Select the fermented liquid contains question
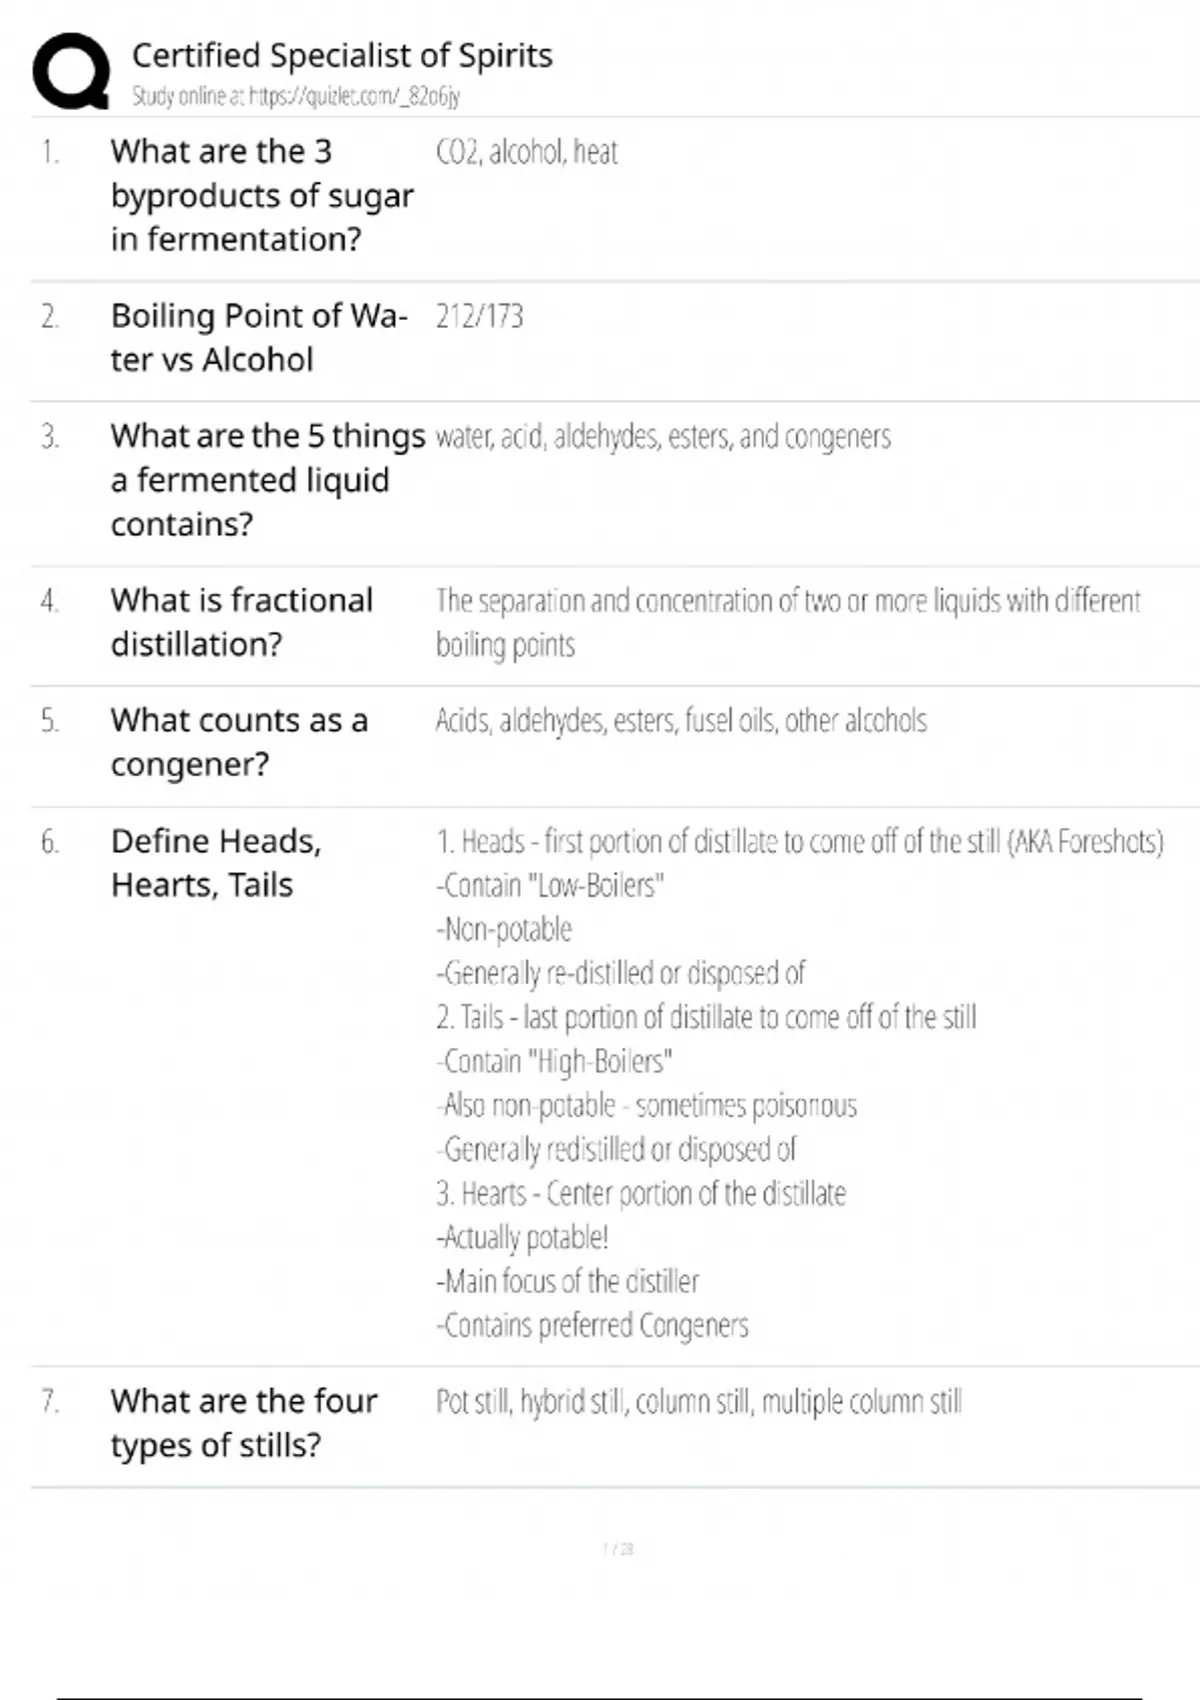 [267, 480]
